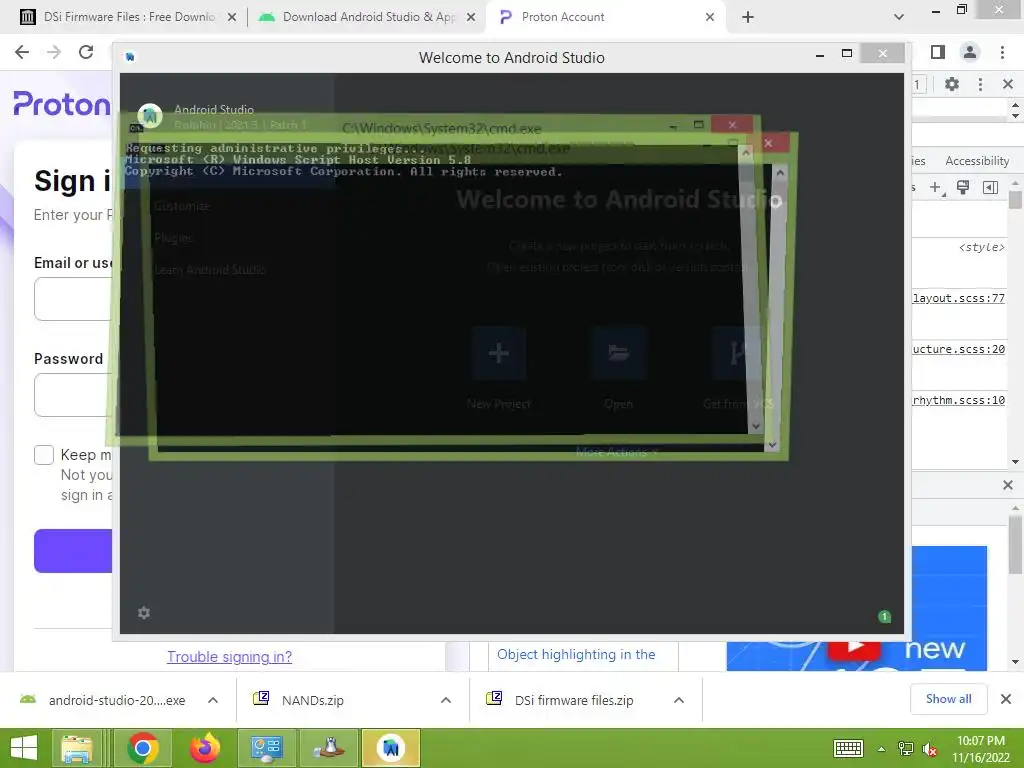1024x768 pixels.
Task: Close the DSi Firmware Files tab
Action: (232, 18)
